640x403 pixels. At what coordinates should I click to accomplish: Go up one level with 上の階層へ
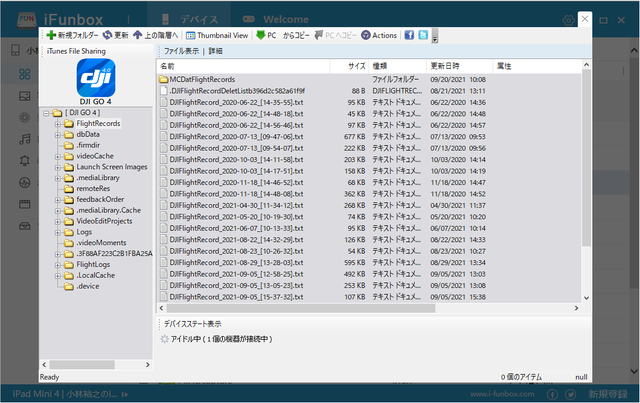(156, 36)
